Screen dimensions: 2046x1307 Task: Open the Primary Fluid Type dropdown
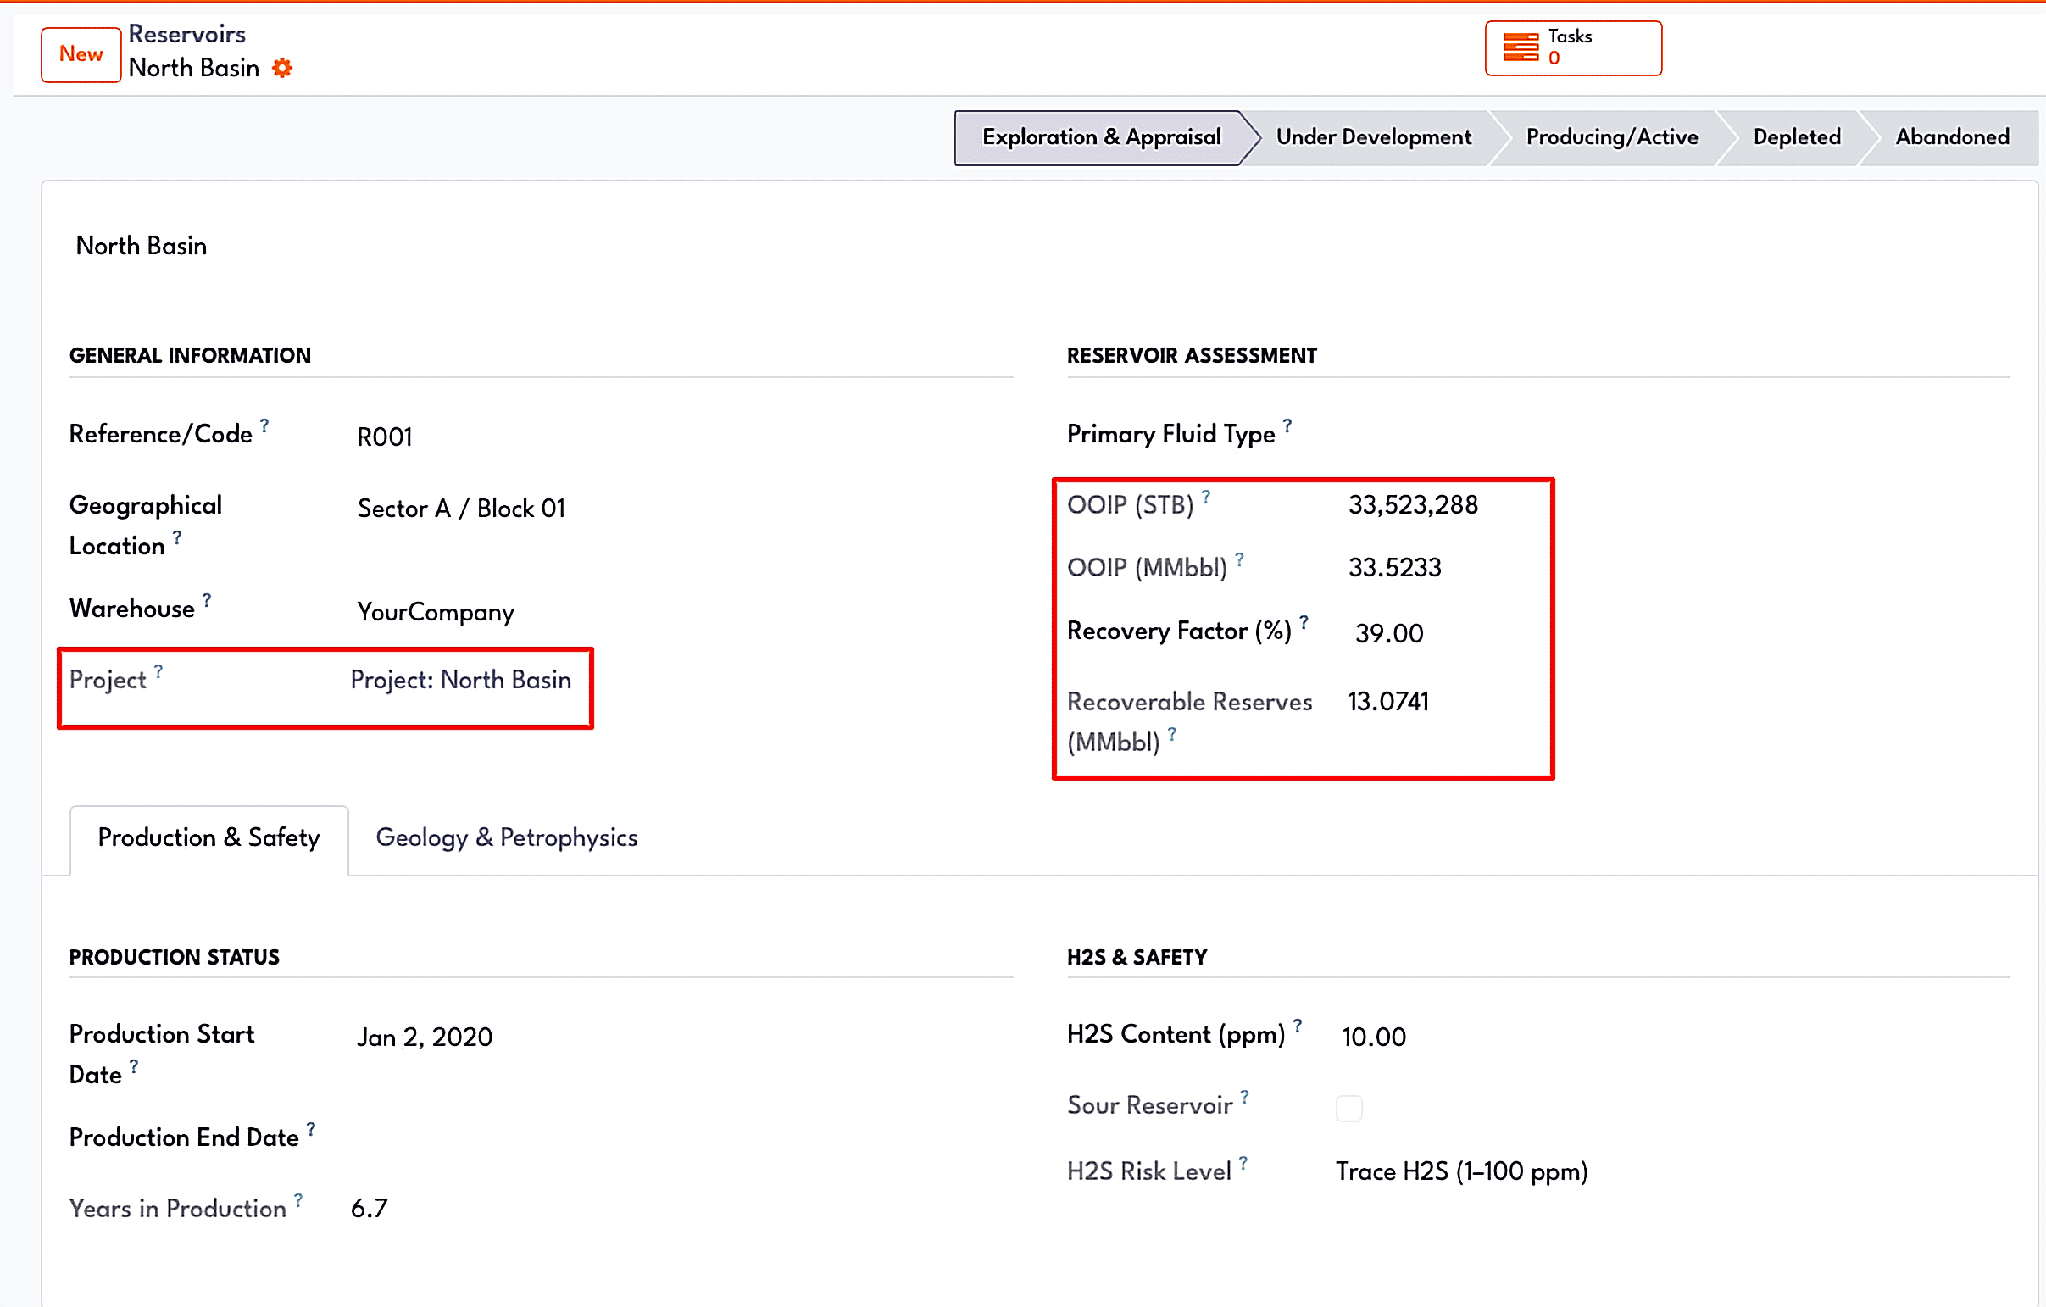point(1675,435)
